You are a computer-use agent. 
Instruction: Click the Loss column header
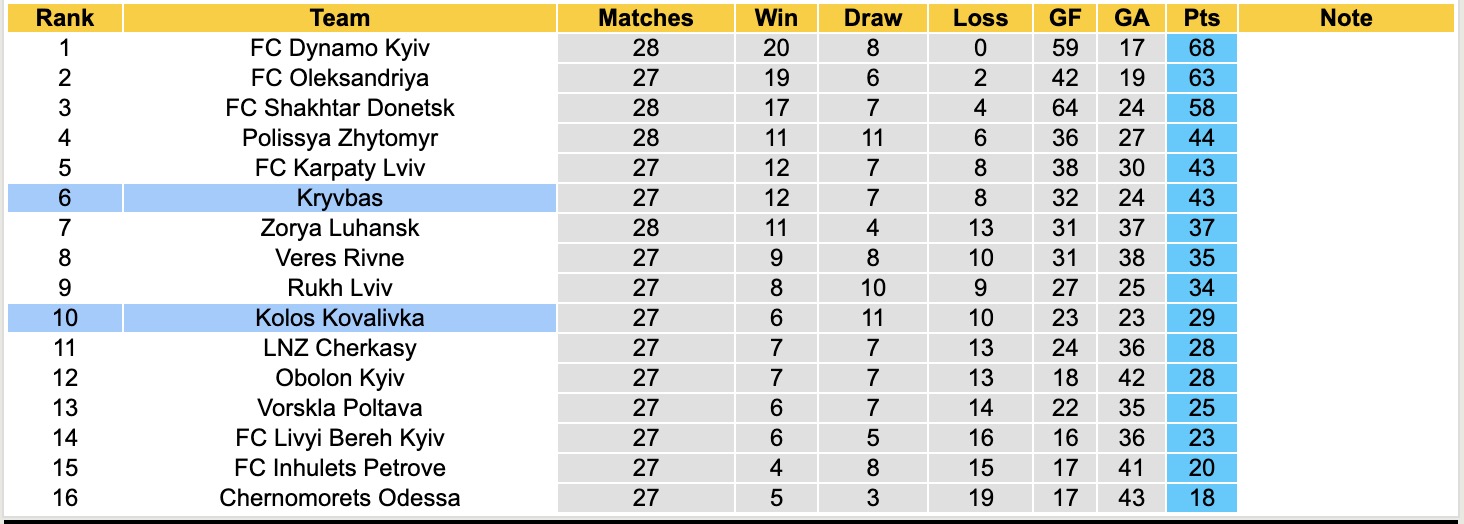[980, 18]
